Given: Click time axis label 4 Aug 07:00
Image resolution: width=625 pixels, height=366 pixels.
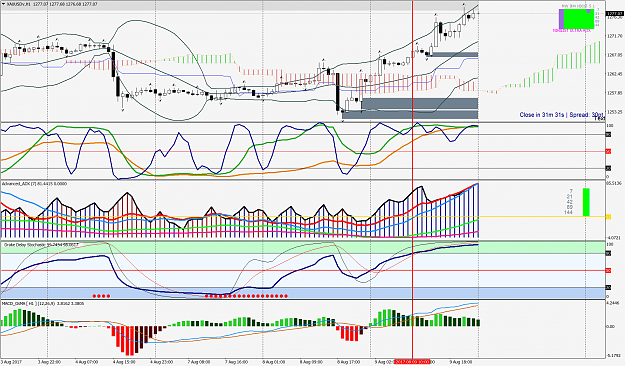Looking at the screenshot, I should point(86,362).
